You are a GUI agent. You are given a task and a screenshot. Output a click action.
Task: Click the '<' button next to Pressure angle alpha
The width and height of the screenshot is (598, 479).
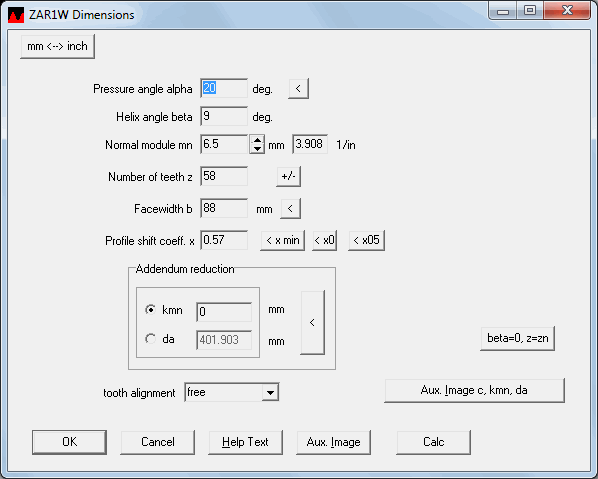pos(298,89)
